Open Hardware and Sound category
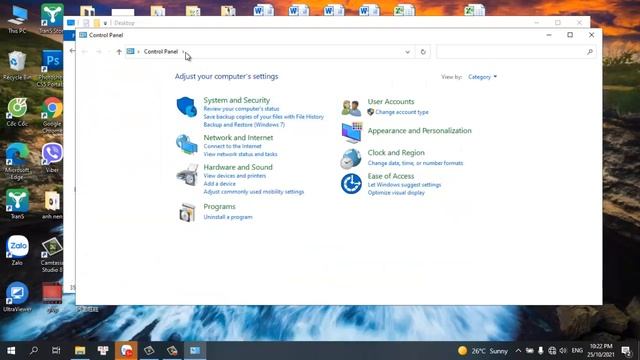This screenshot has height=360, width=640. pos(238,167)
